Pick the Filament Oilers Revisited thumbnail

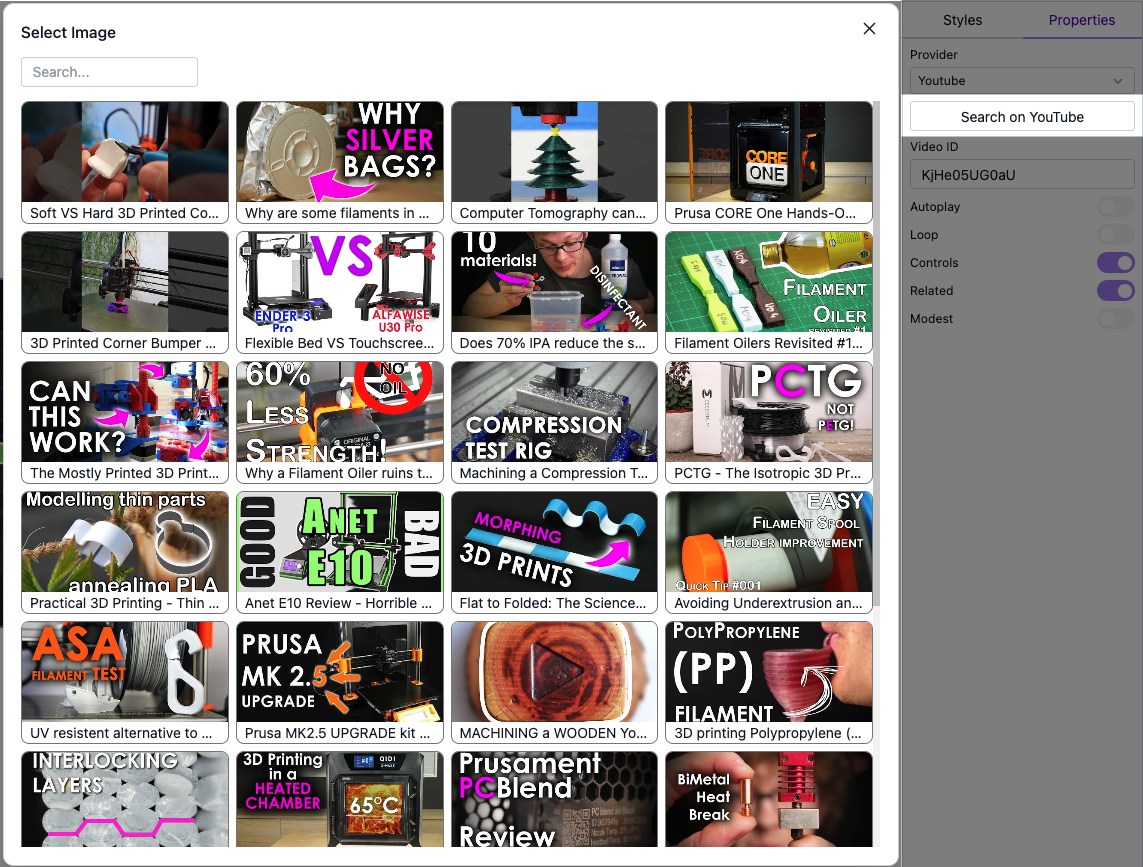point(768,282)
